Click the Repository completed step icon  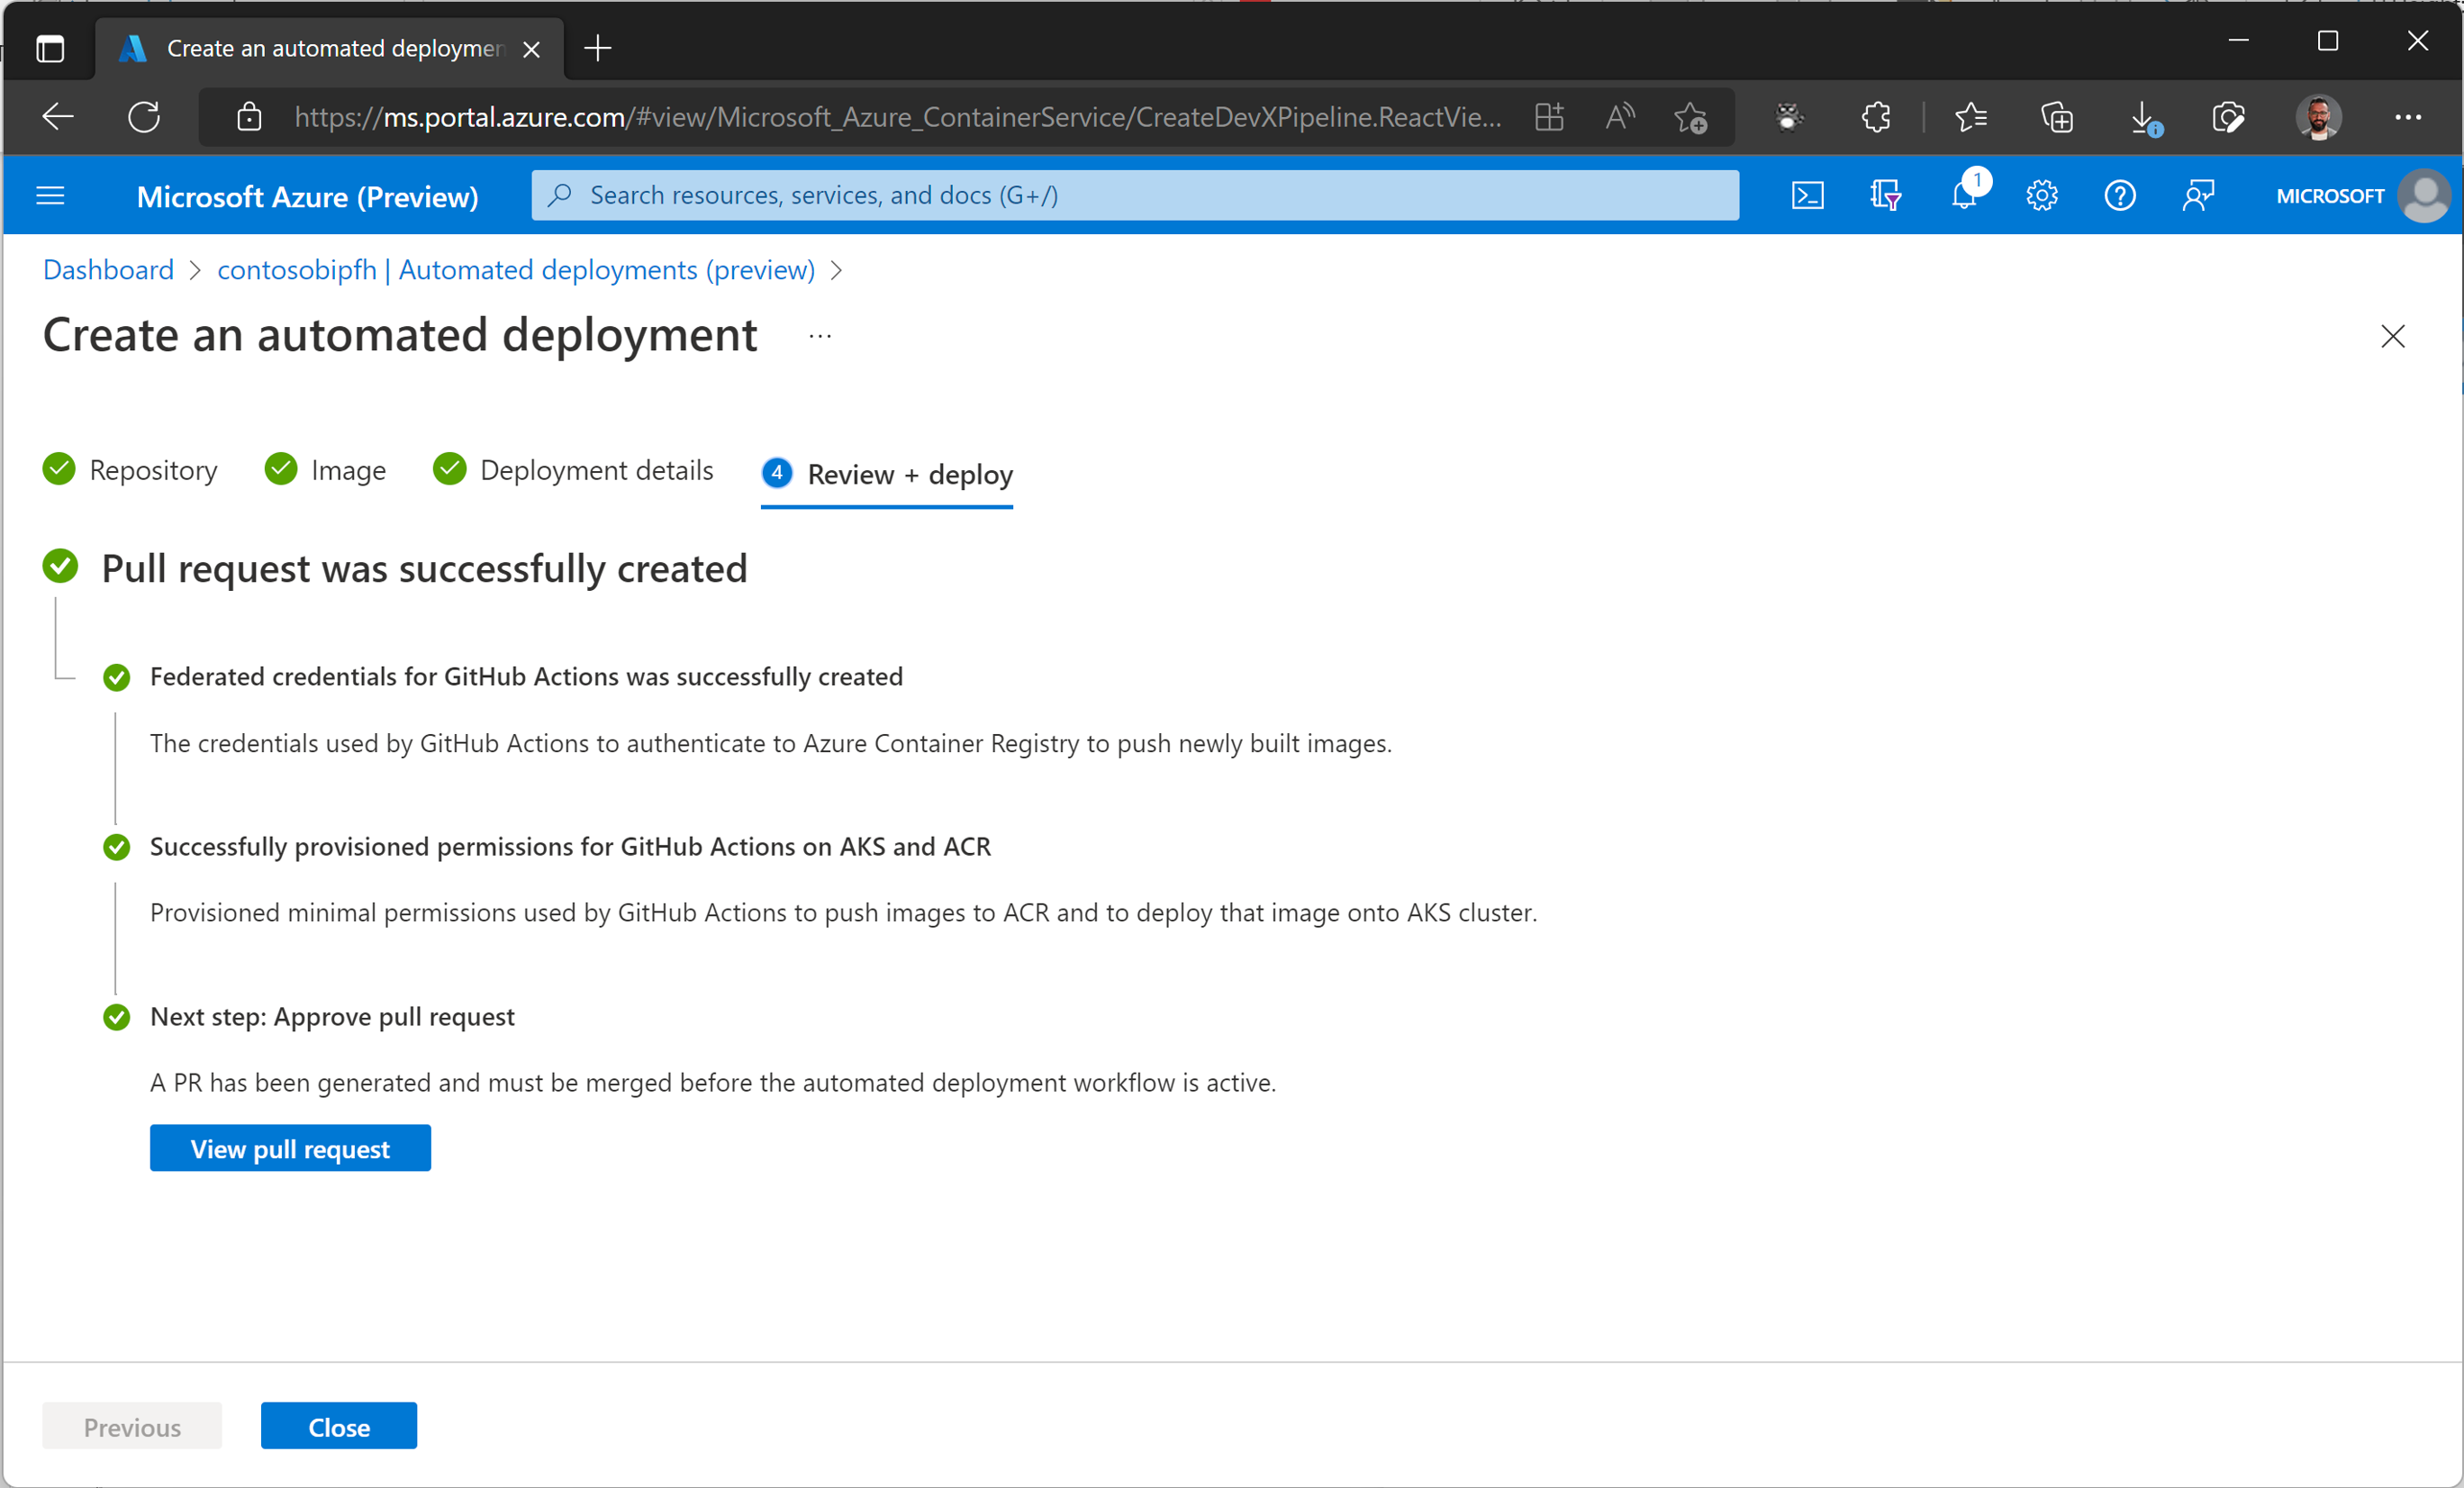[x=61, y=472]
